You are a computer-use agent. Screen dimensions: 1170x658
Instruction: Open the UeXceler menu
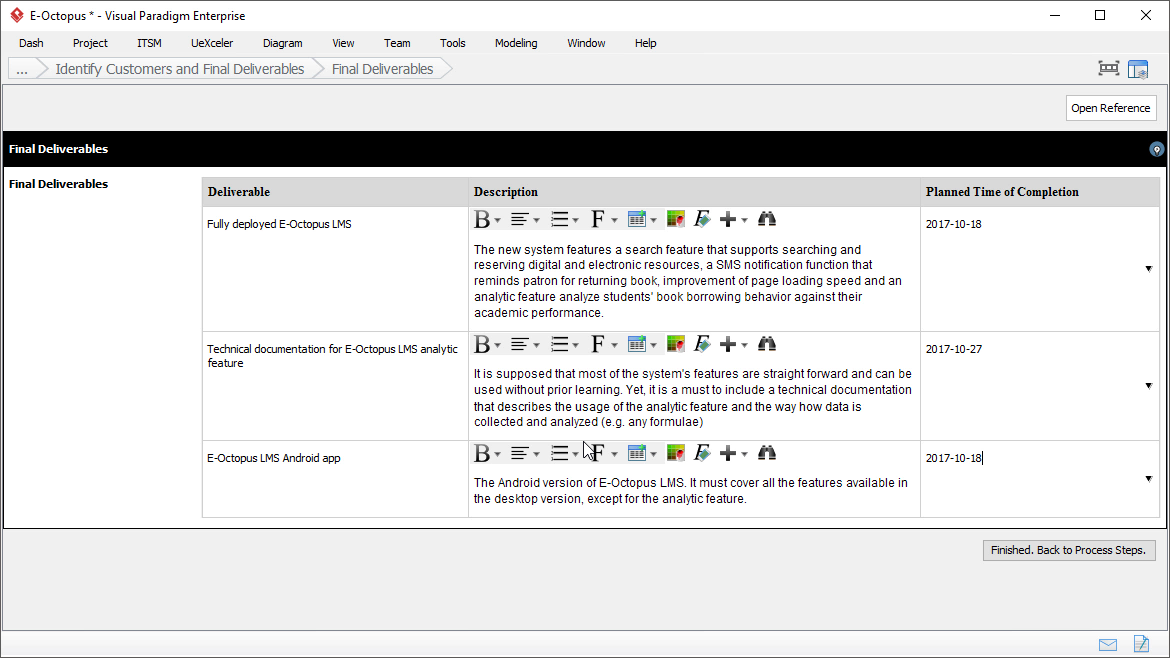[x=212, y=43]
